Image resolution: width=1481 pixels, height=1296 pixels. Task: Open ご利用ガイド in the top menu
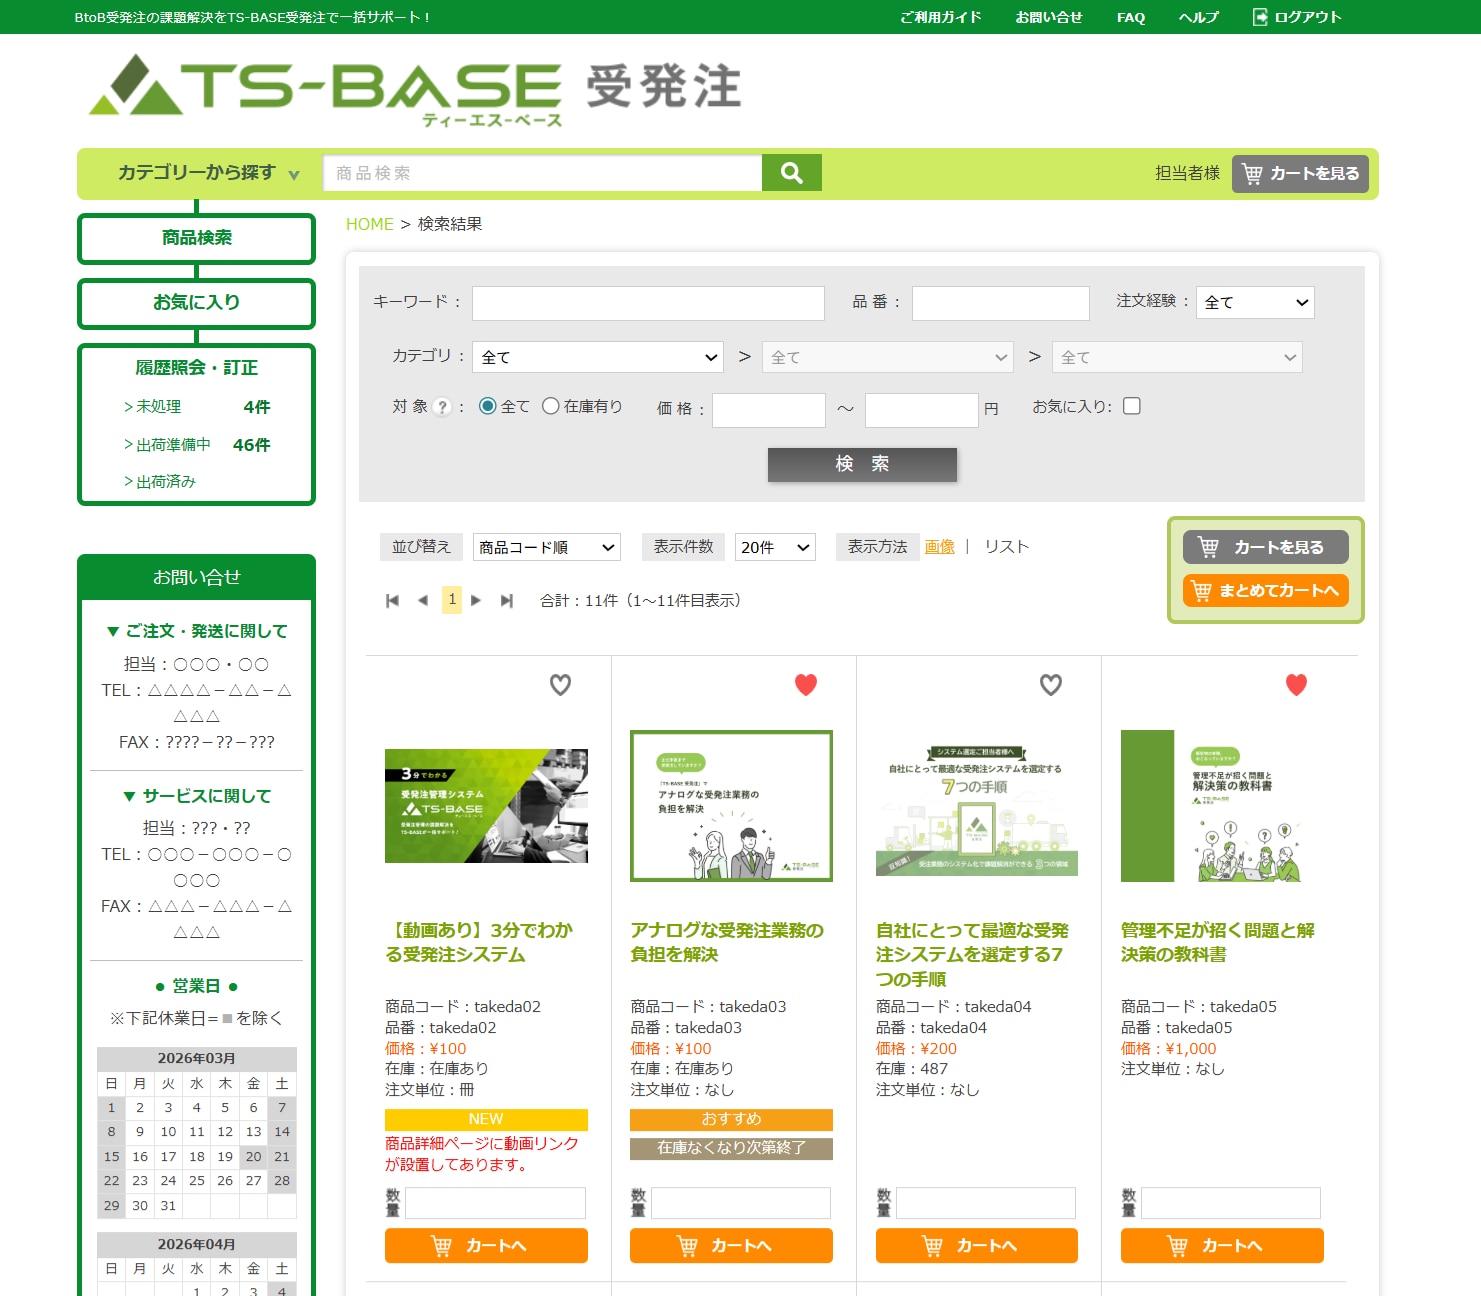pos(940,17)
